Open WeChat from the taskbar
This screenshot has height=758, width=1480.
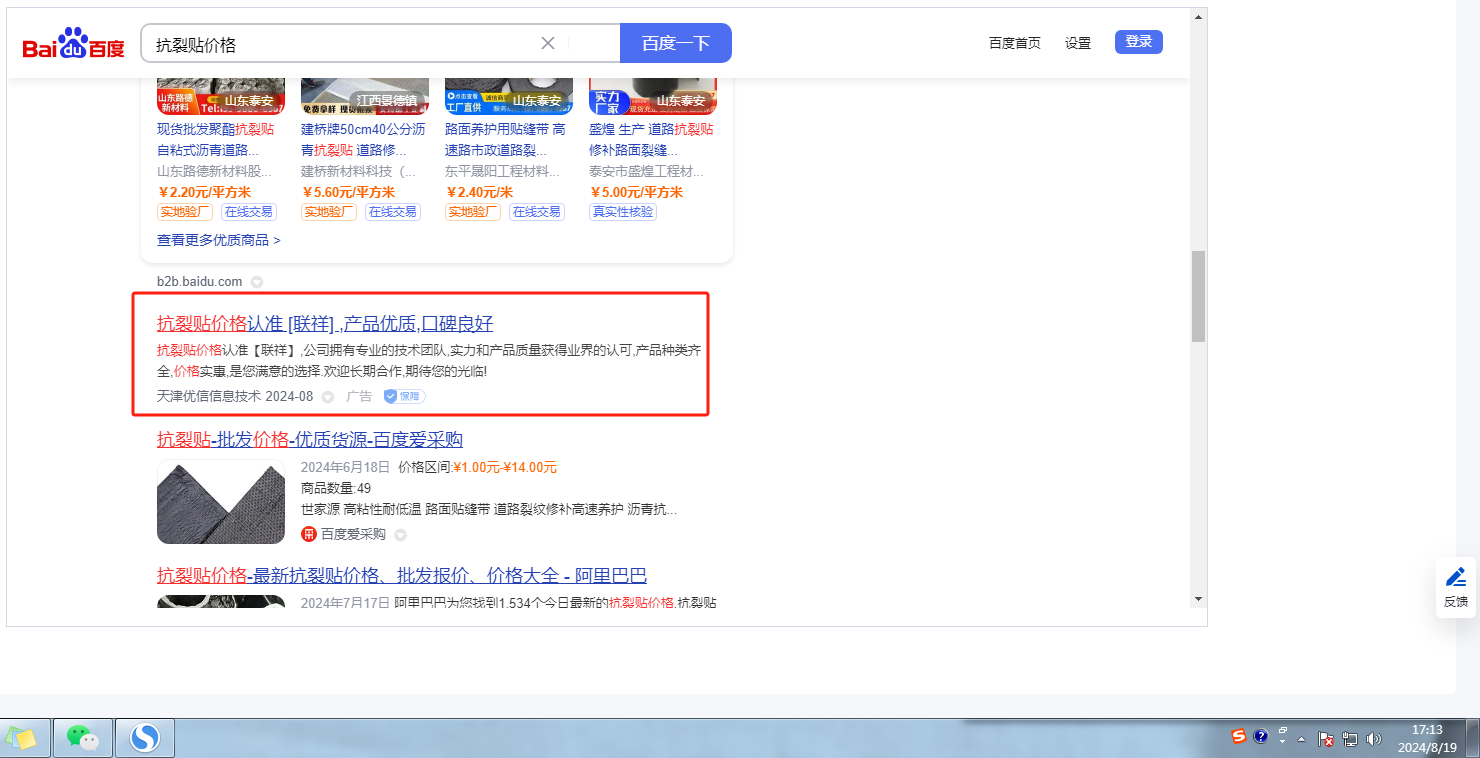click(x=82, y=738)
